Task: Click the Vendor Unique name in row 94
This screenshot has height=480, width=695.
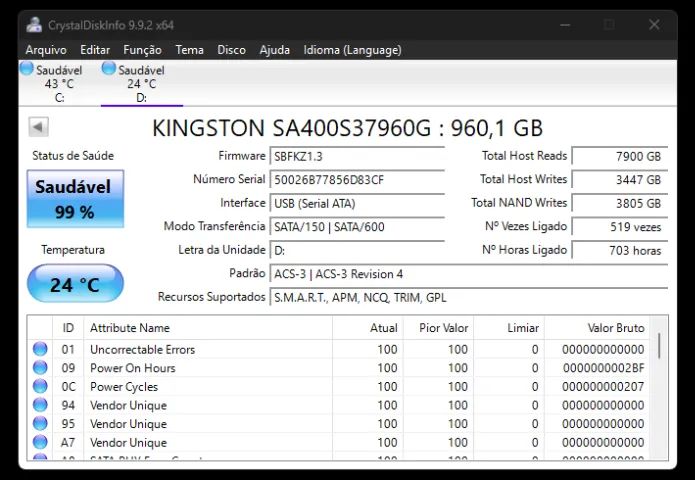Action: click(128, 405)
